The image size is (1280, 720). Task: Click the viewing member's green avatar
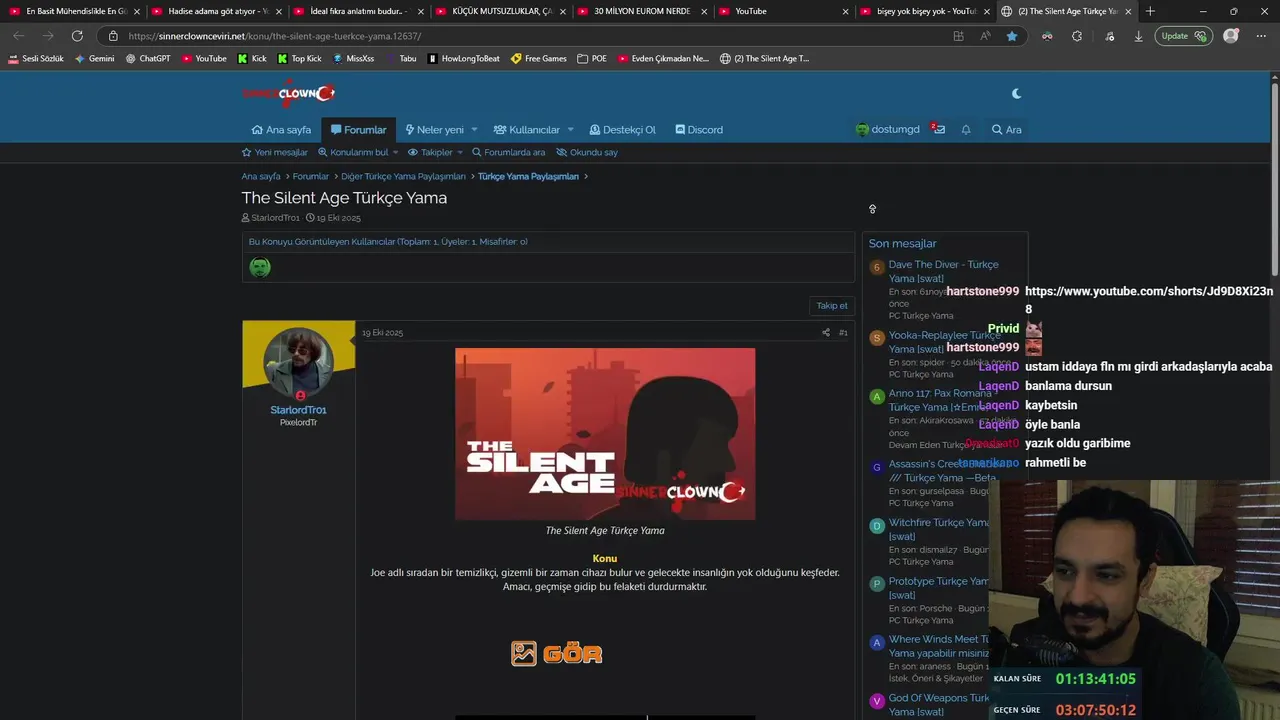260,267
